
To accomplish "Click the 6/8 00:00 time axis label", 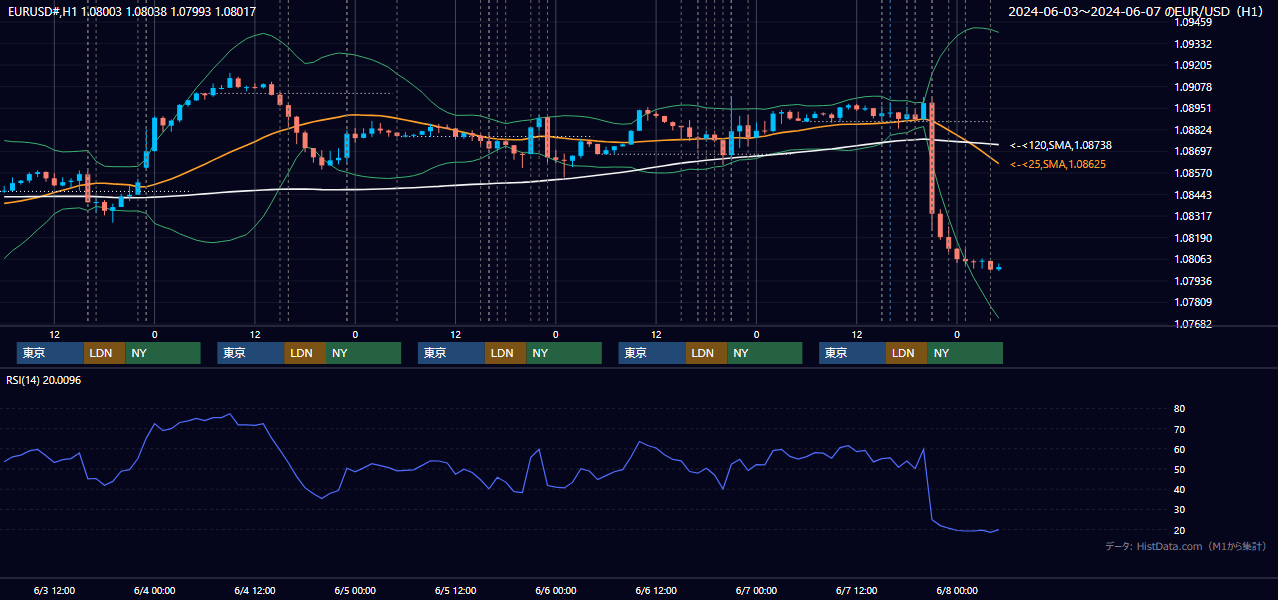I will (x=957, y=590).
